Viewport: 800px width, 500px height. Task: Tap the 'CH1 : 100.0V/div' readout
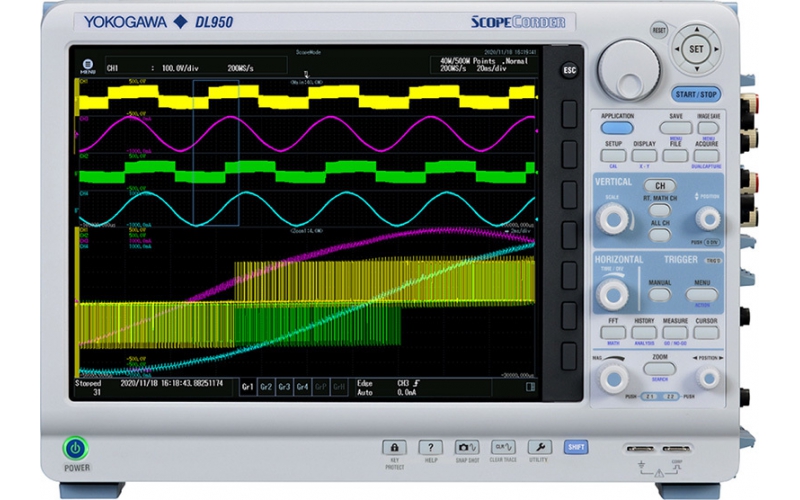pos(153,68)
